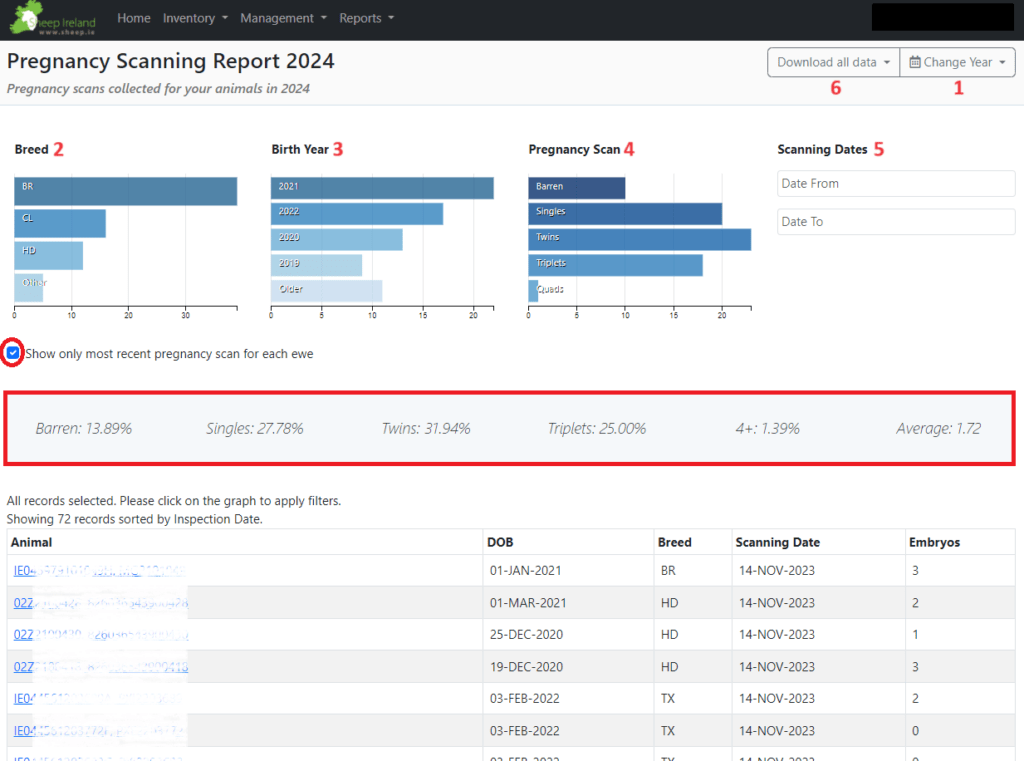Image resolution: width=1024 pixels, height=761 pixels.
Task: Open the Management menu
Action: point(284,18)
